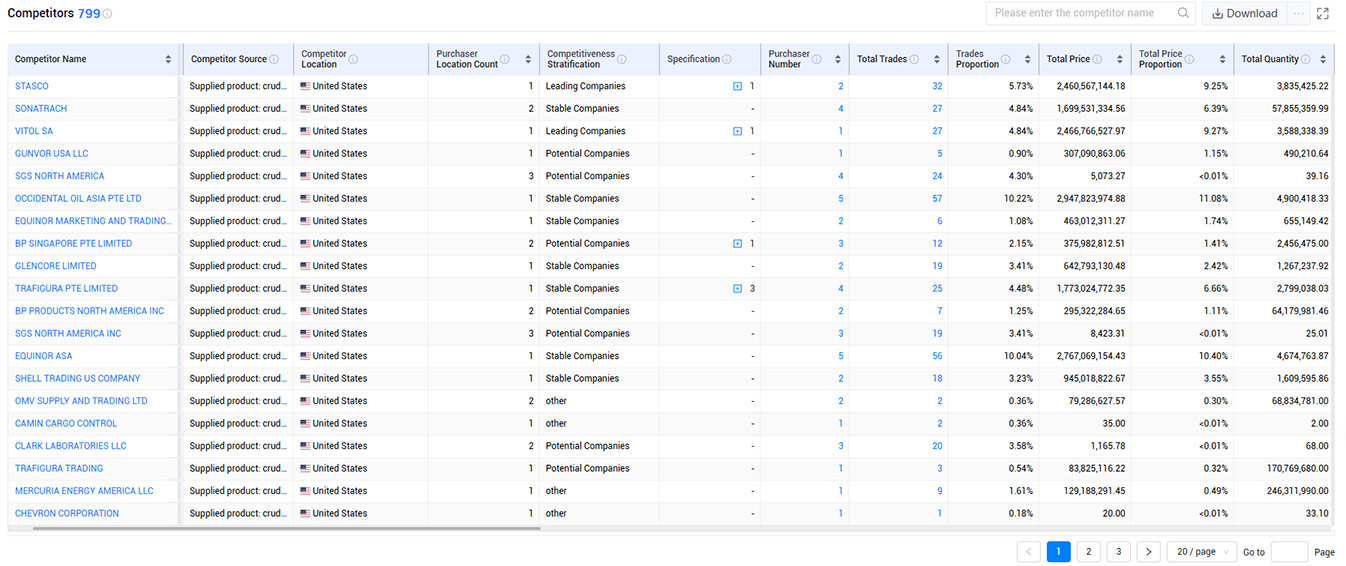Click the previous page arrow
The width and height of the screenshot is (1346, 566).
(1028, 552)
